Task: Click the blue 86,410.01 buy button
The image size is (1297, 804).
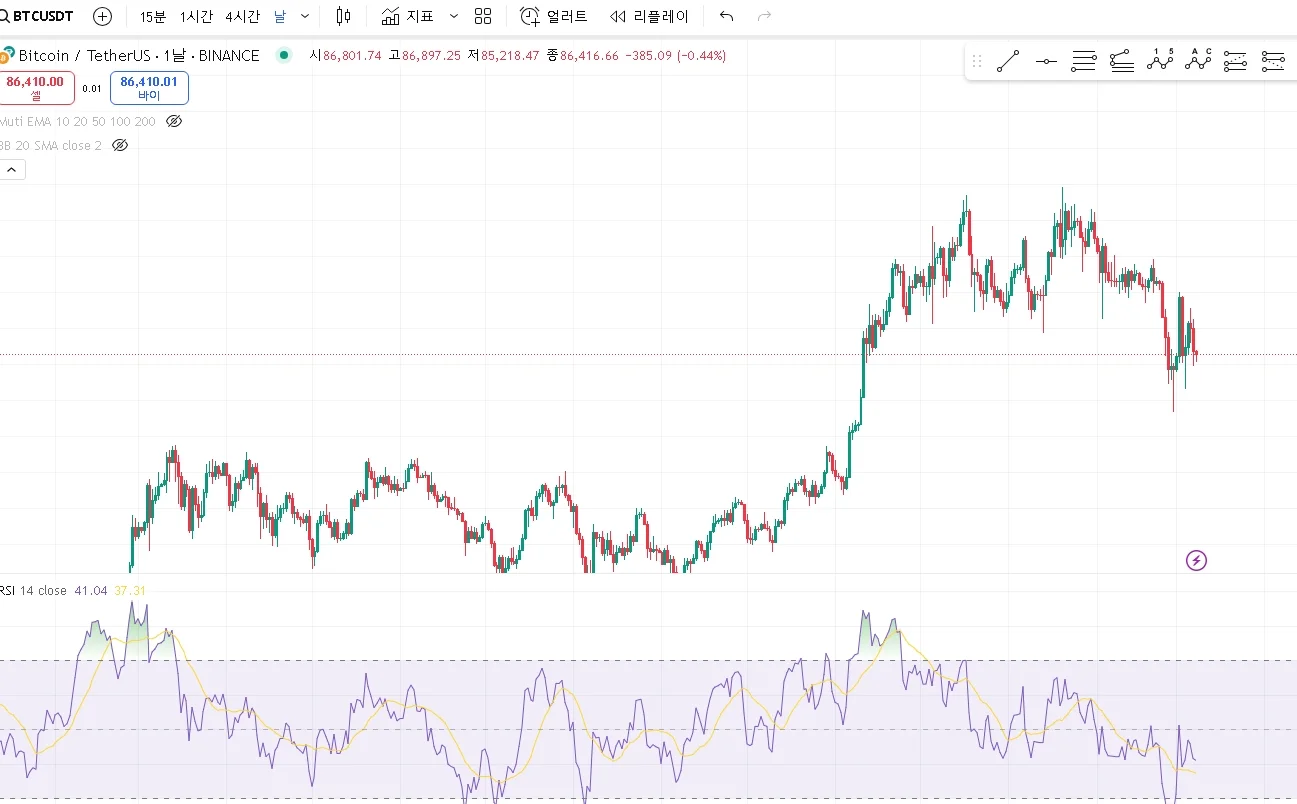Action: pyautogui.click(x=149, y=88)
